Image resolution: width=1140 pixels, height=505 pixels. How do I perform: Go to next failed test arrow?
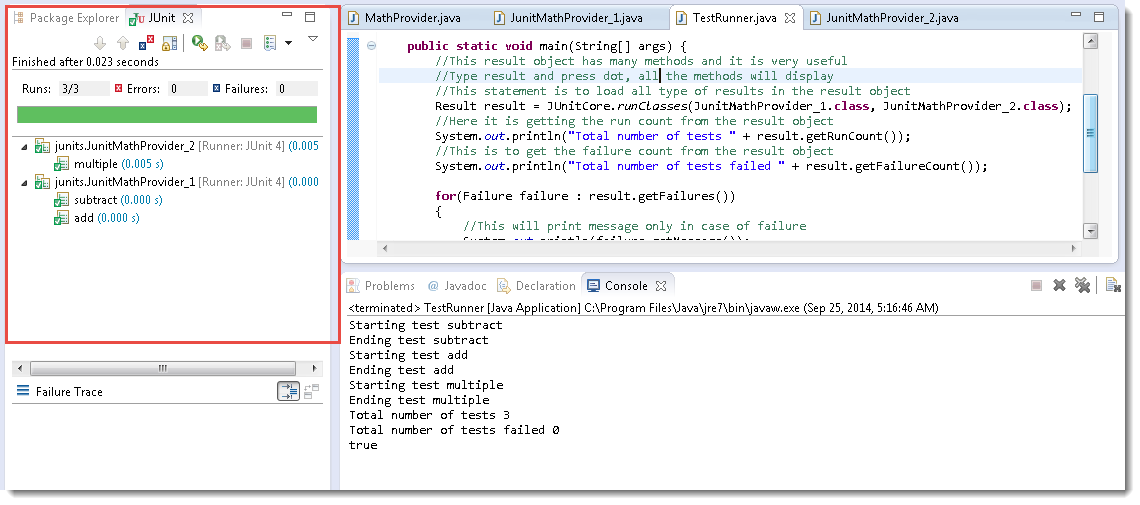click(x=100, y=44)
